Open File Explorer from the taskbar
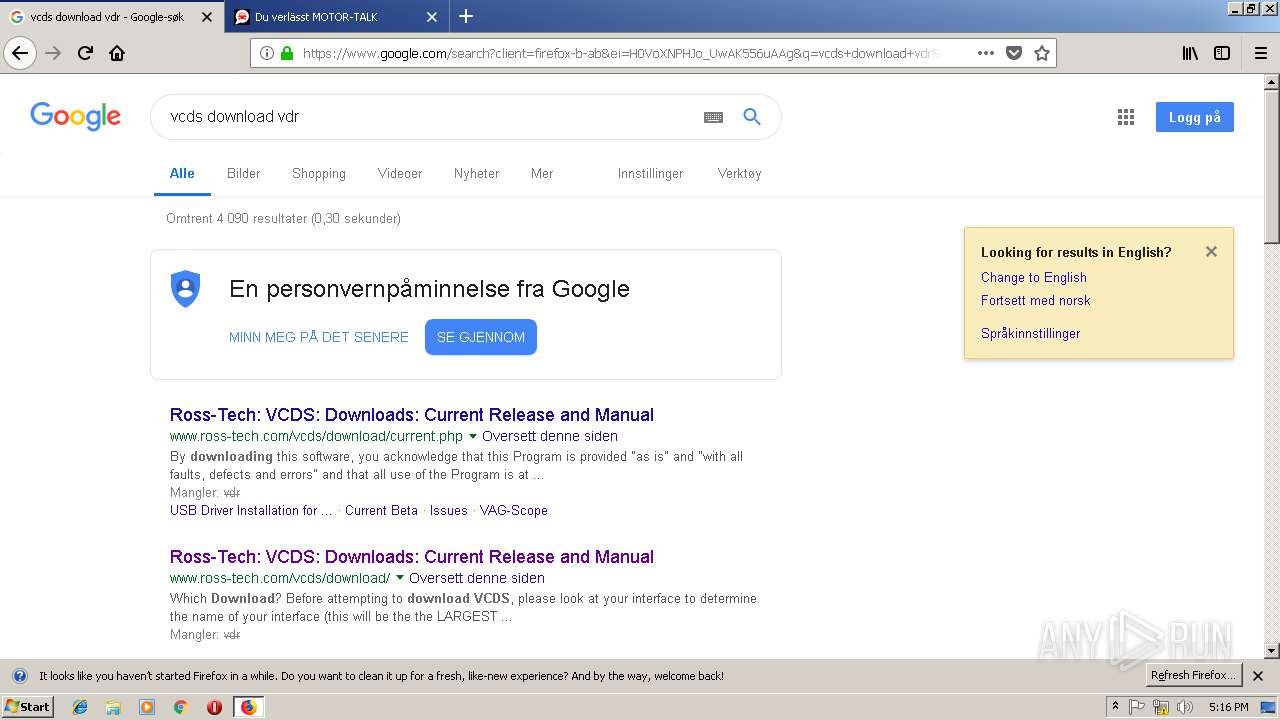This screenshot has width=1280, height=720. tap(113, 707)
